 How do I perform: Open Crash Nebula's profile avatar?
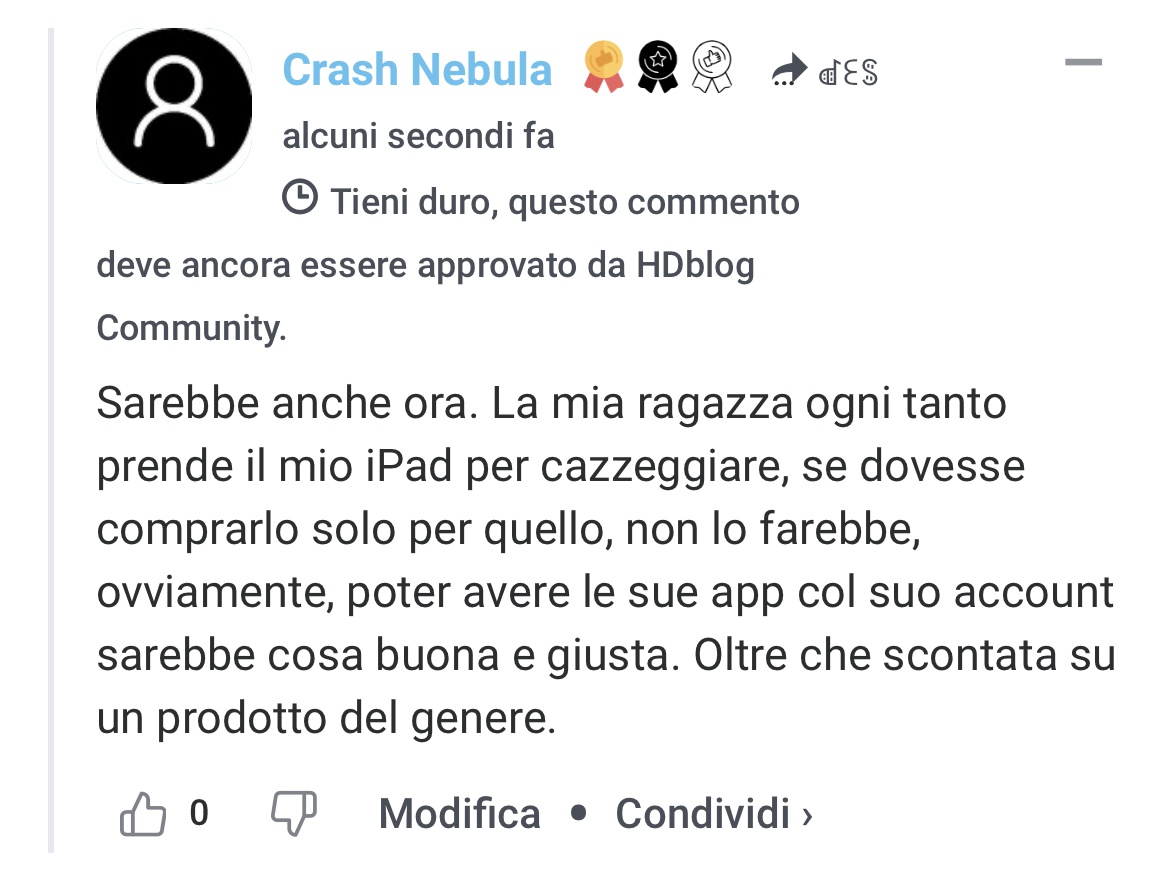[175, 106]
